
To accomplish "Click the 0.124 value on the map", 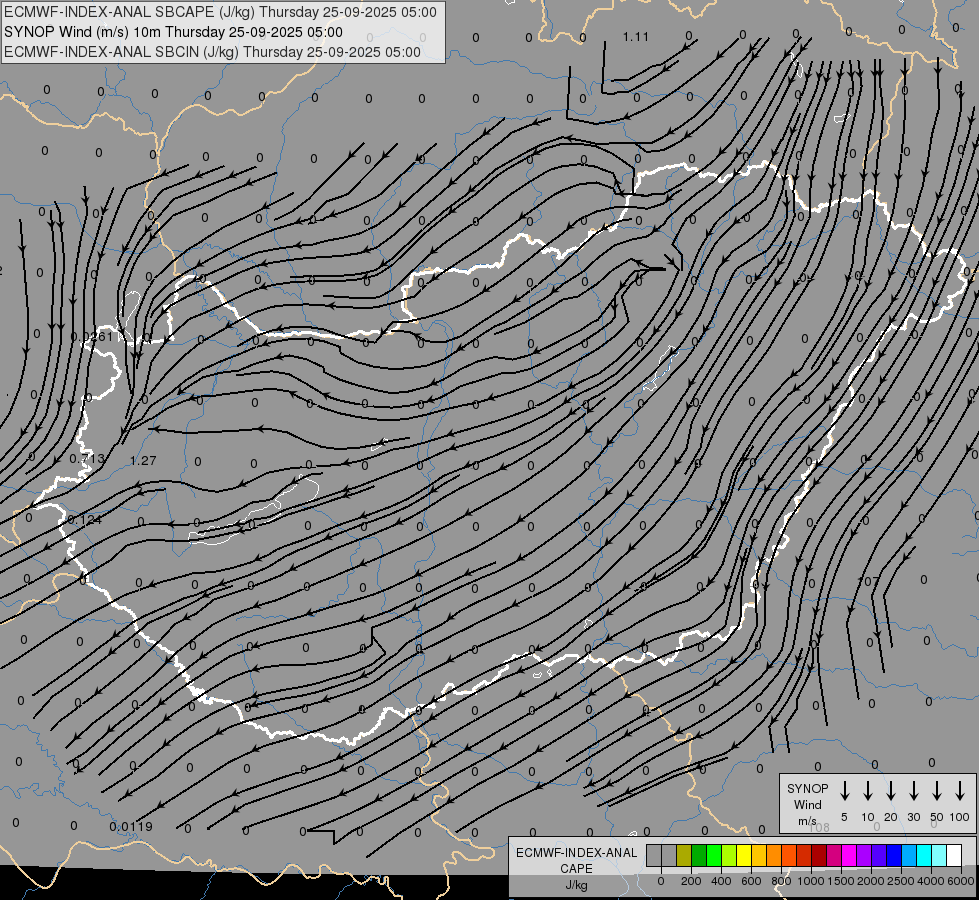I will coord(84,520).
